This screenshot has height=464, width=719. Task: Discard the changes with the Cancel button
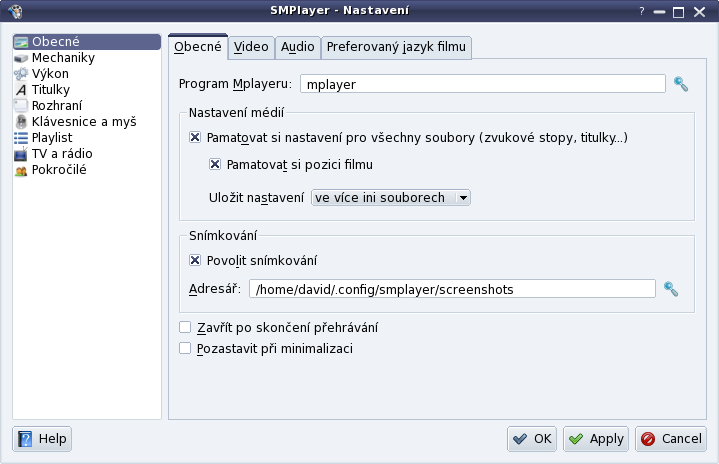coord(671,439)
